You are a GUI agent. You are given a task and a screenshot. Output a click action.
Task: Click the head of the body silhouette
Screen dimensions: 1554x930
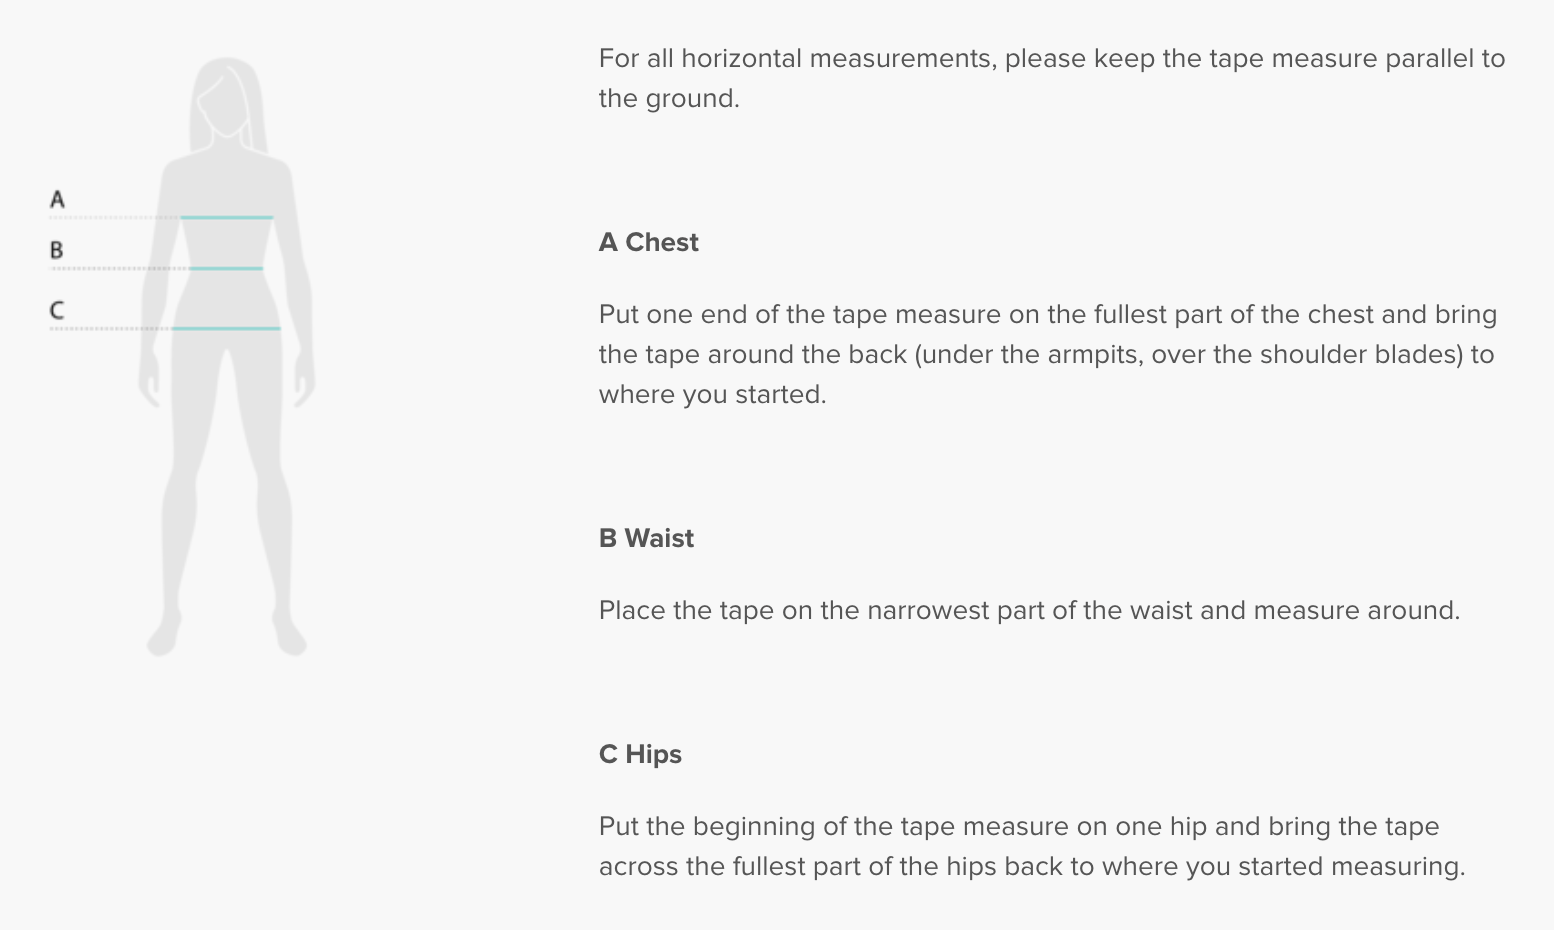[x=226, y=97]
